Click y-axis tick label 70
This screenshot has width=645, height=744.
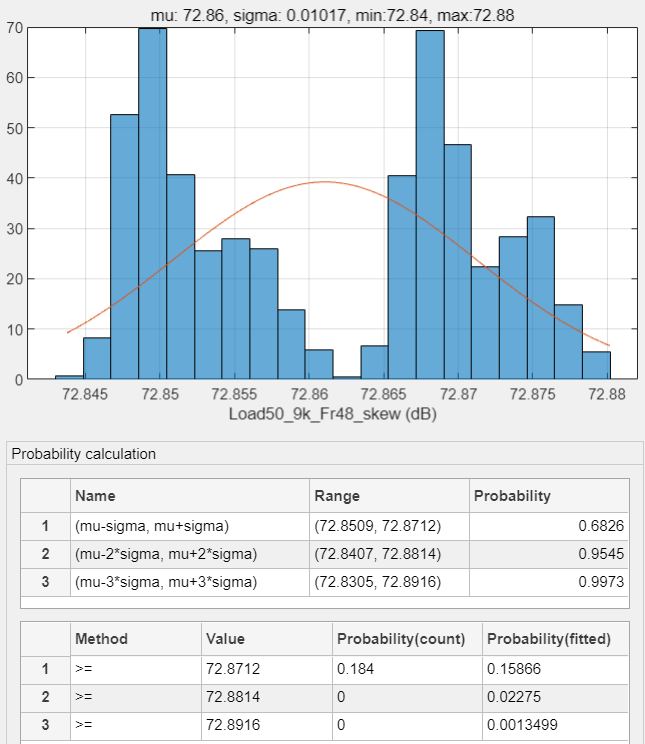(x=15, y=28)
